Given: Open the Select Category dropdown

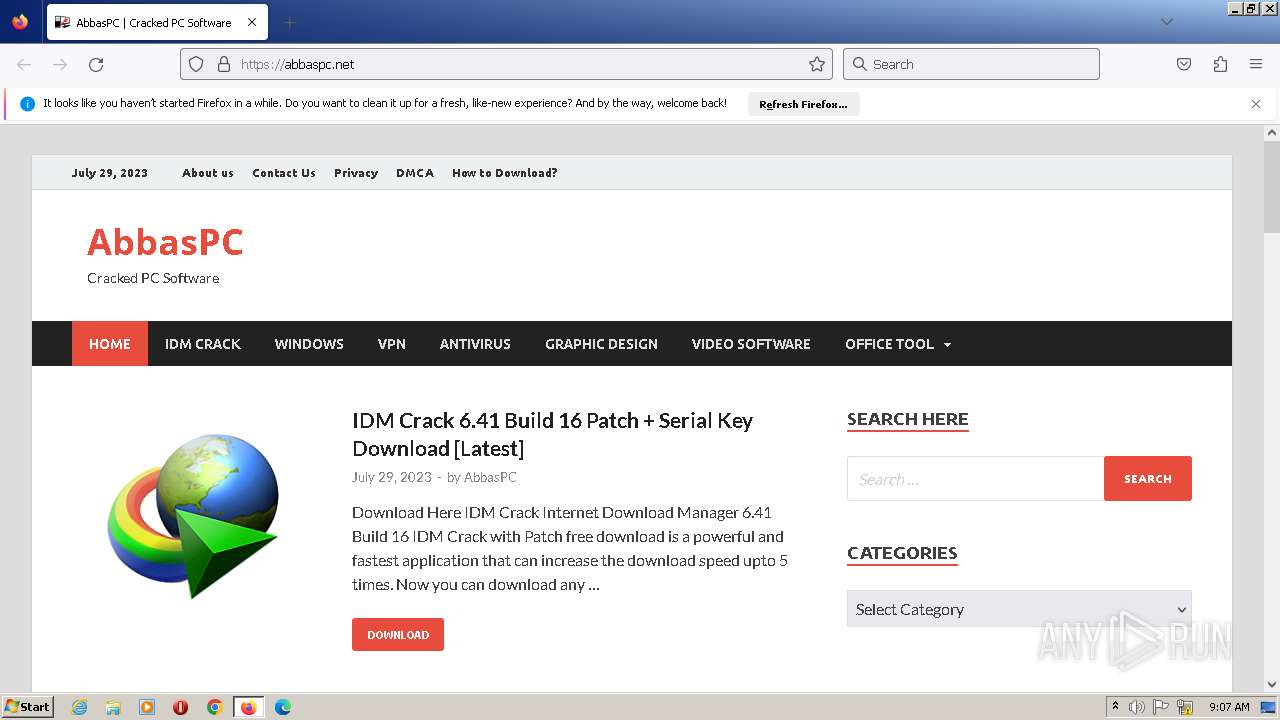Looking at the screenshot, I should coord(1019,609).
